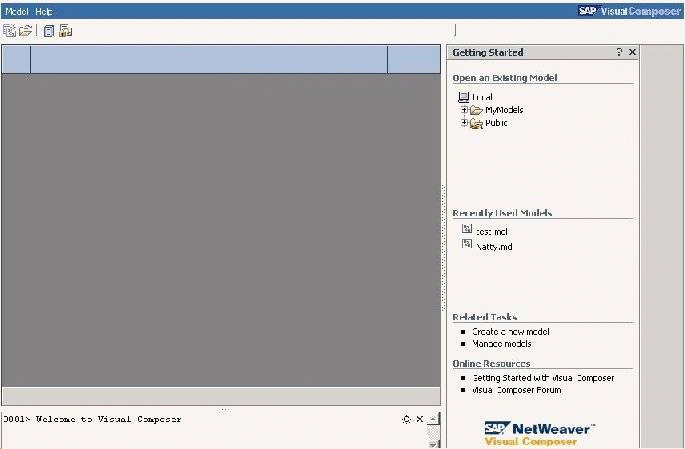The width and height of the screenshot is (685, 449).
Task: Click the third toolbar icon showing a document
Action: pos(49,31)
